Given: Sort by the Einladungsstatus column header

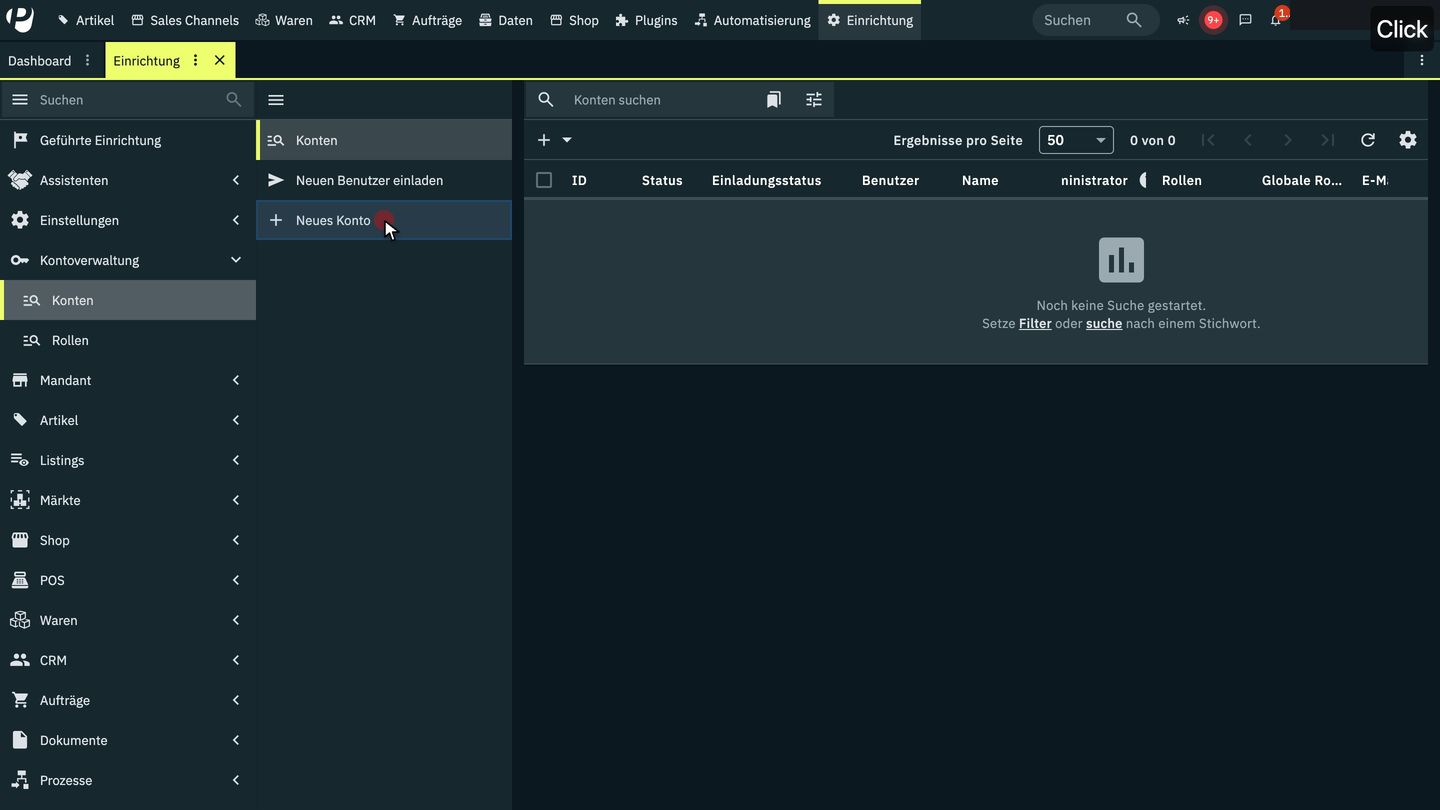Looking at the screenshot, I should click(766, 180).
